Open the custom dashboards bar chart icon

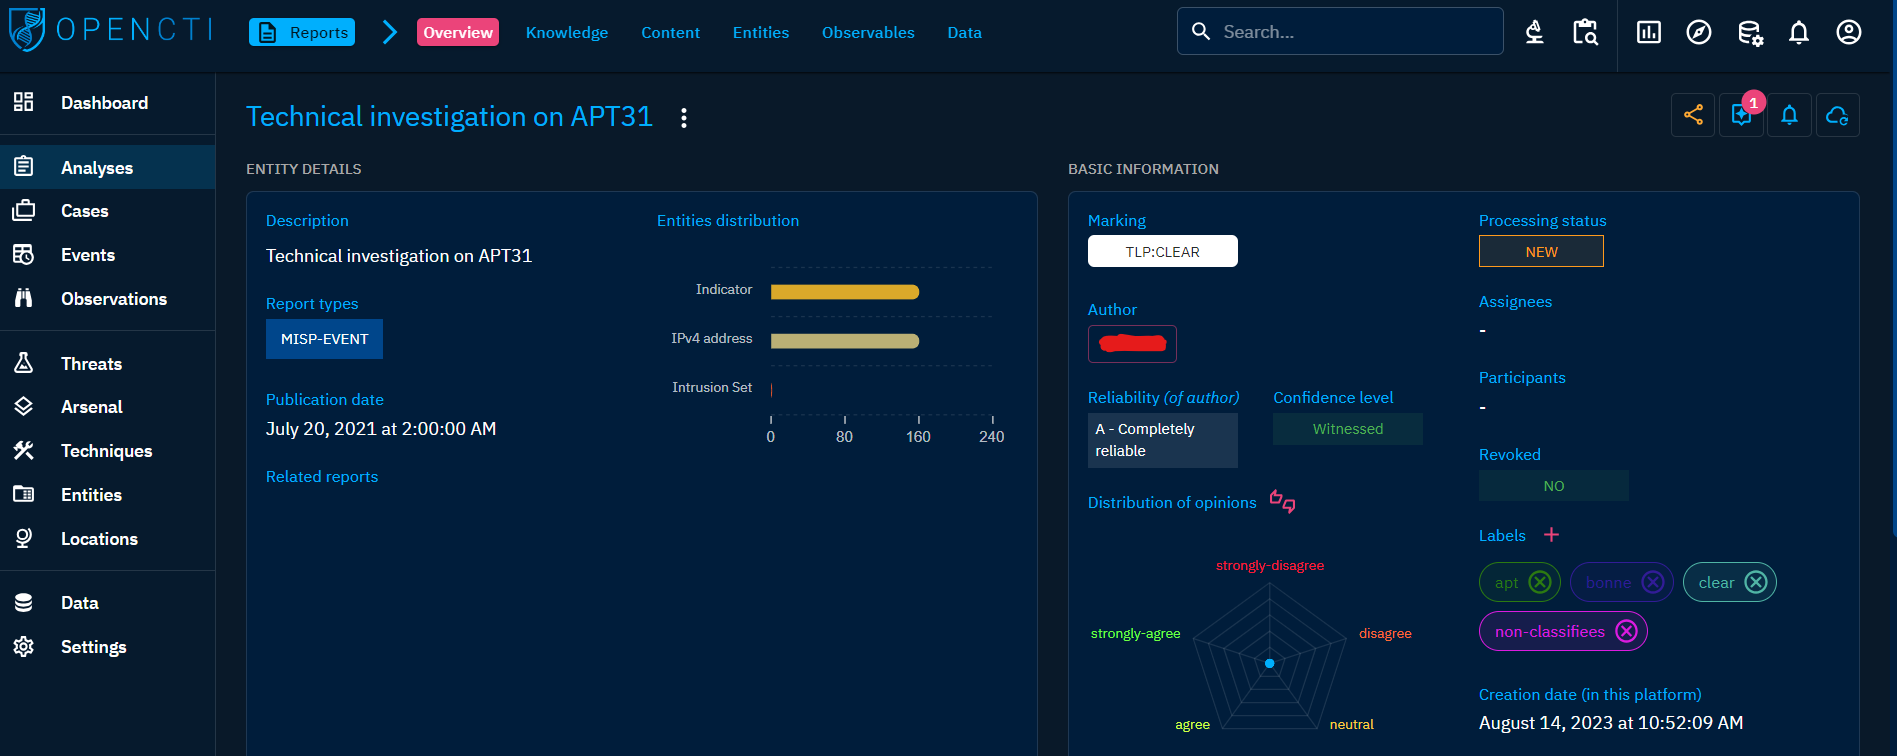click(x=1648, y=32)
